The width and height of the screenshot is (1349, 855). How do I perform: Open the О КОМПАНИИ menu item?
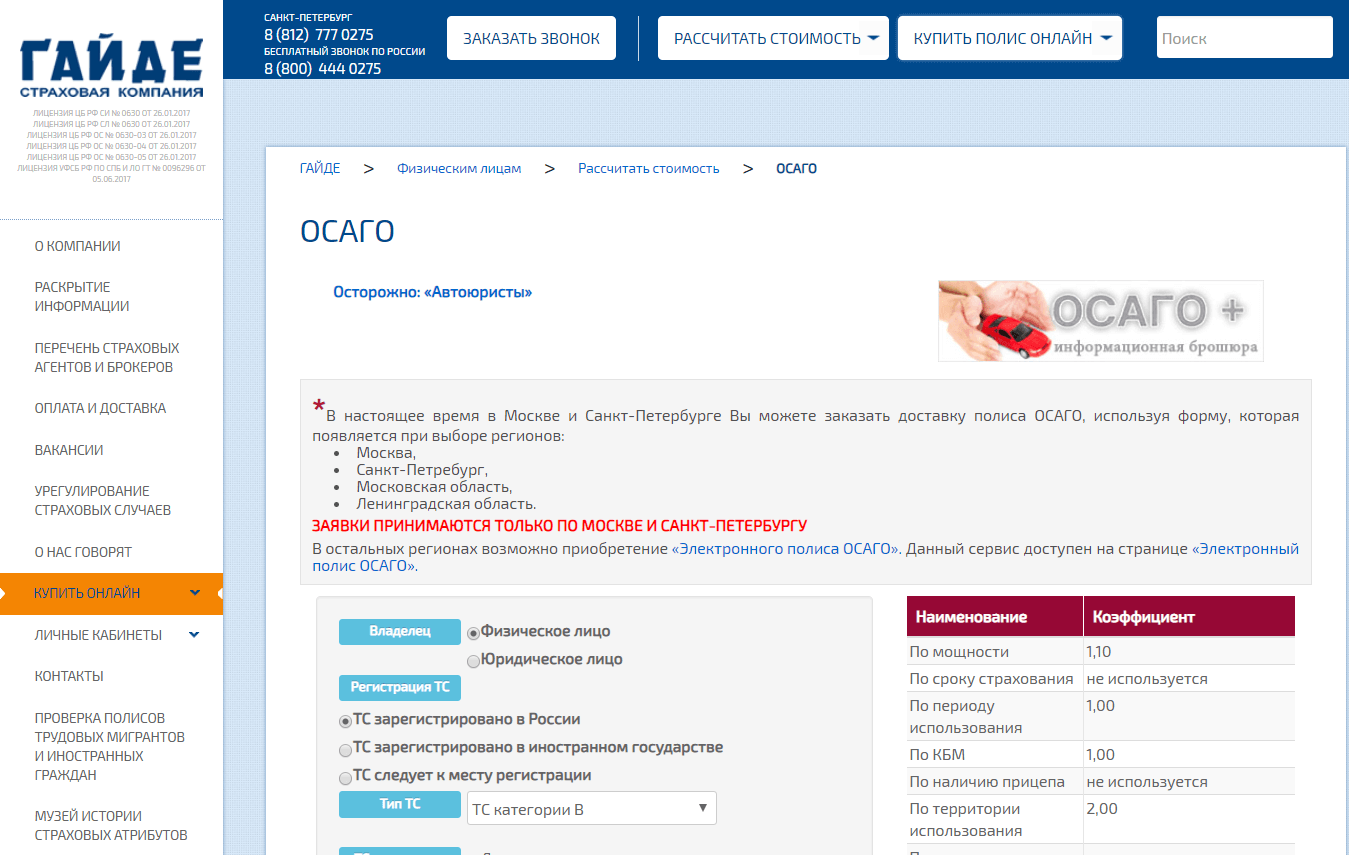tap(78, 246)
